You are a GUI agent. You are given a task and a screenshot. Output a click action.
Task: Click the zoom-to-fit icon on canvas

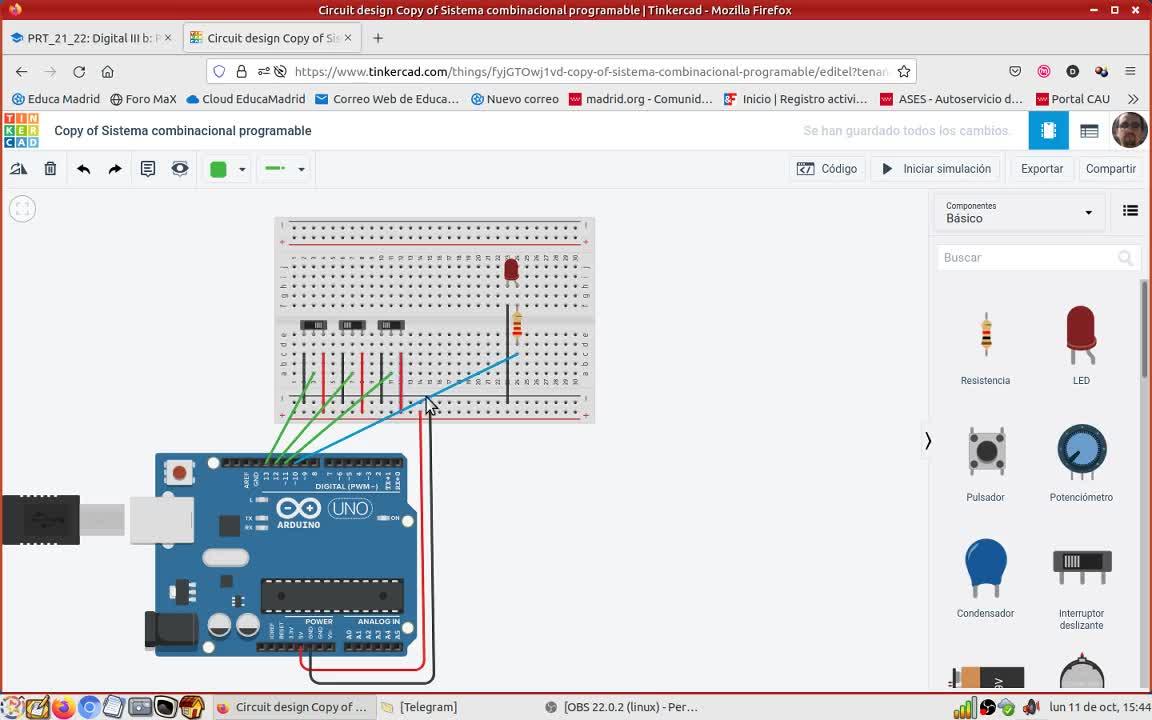(x=22, y=208)
